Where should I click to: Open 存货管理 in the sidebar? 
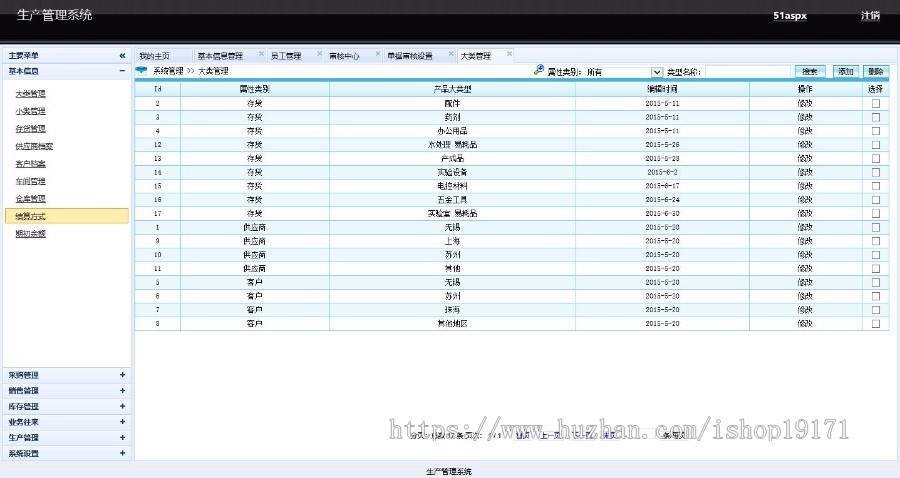(30, 129)
